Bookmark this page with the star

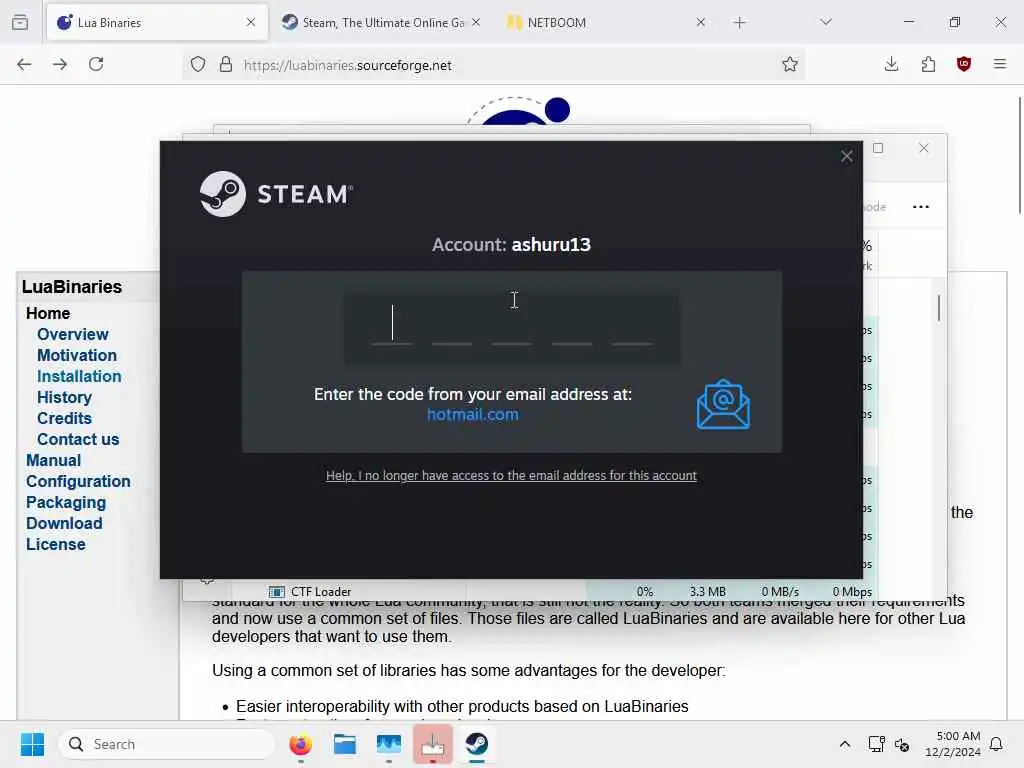[x=790, y=64]
